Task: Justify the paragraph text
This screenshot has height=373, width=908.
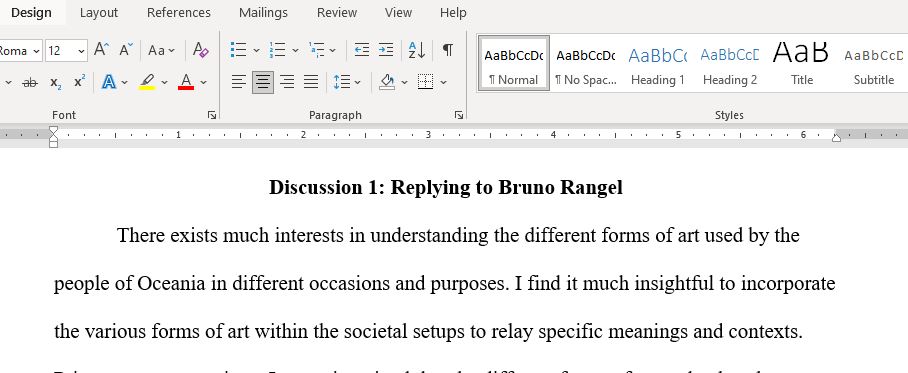Action: (x=312, y=82)
